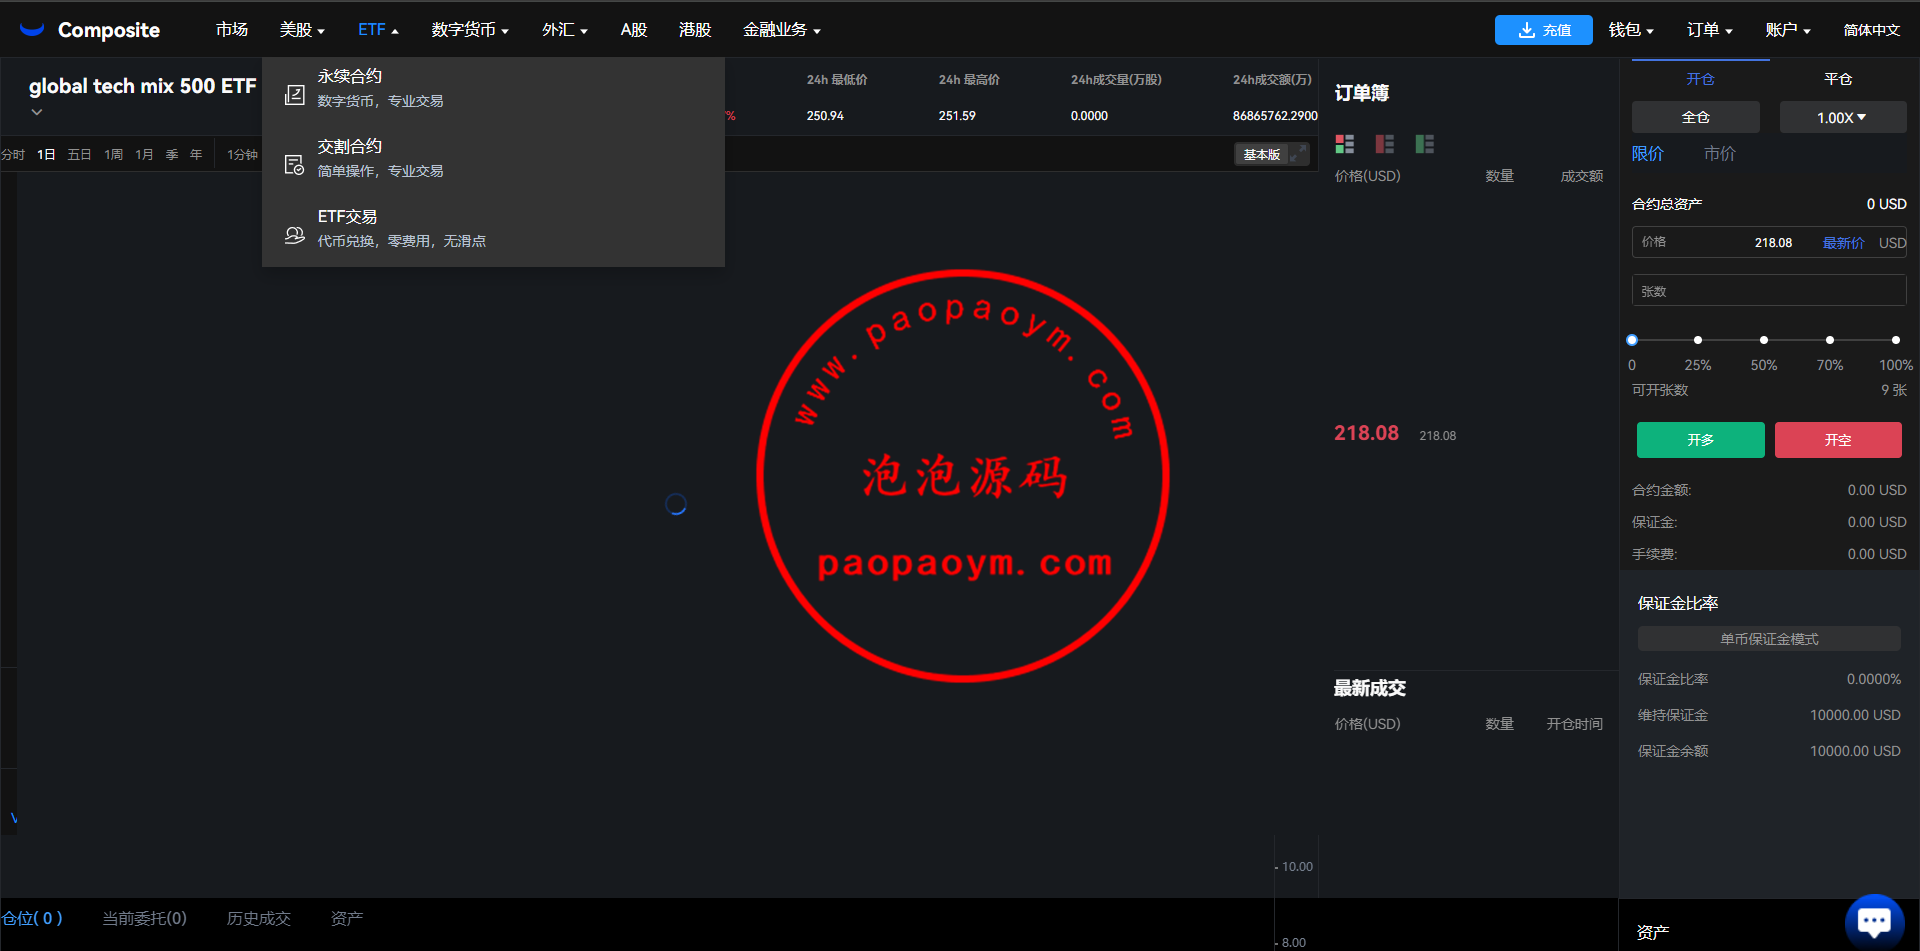Image resolution: width=1920 pixels, height=951 pixels.
Task: Set position slider to 100%
Action: [x=1896, y=340]
